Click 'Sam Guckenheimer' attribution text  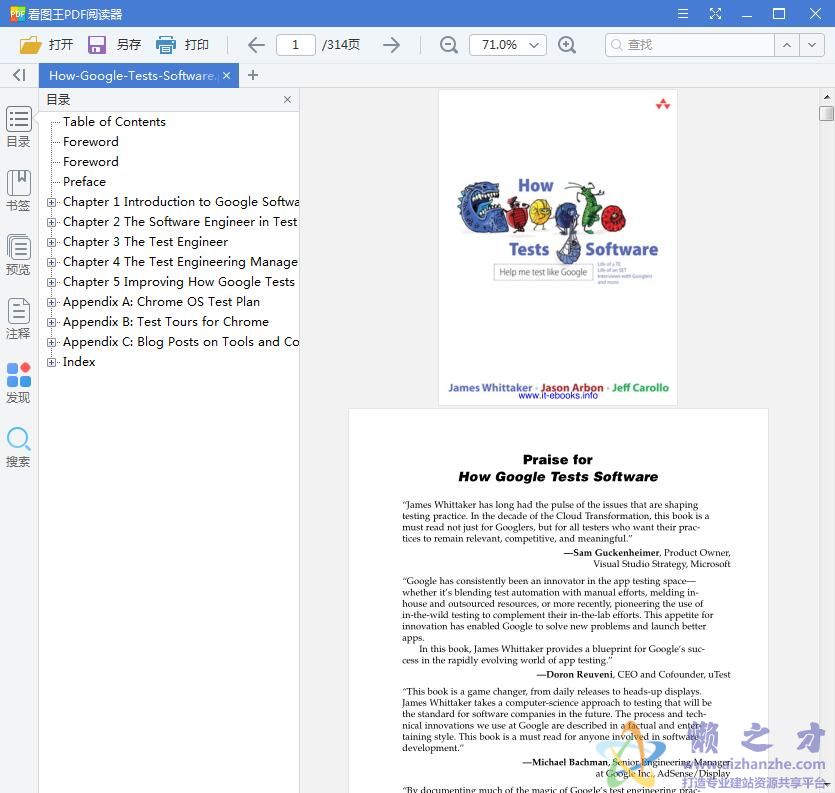pyautogui.click(x=616, y=553)
